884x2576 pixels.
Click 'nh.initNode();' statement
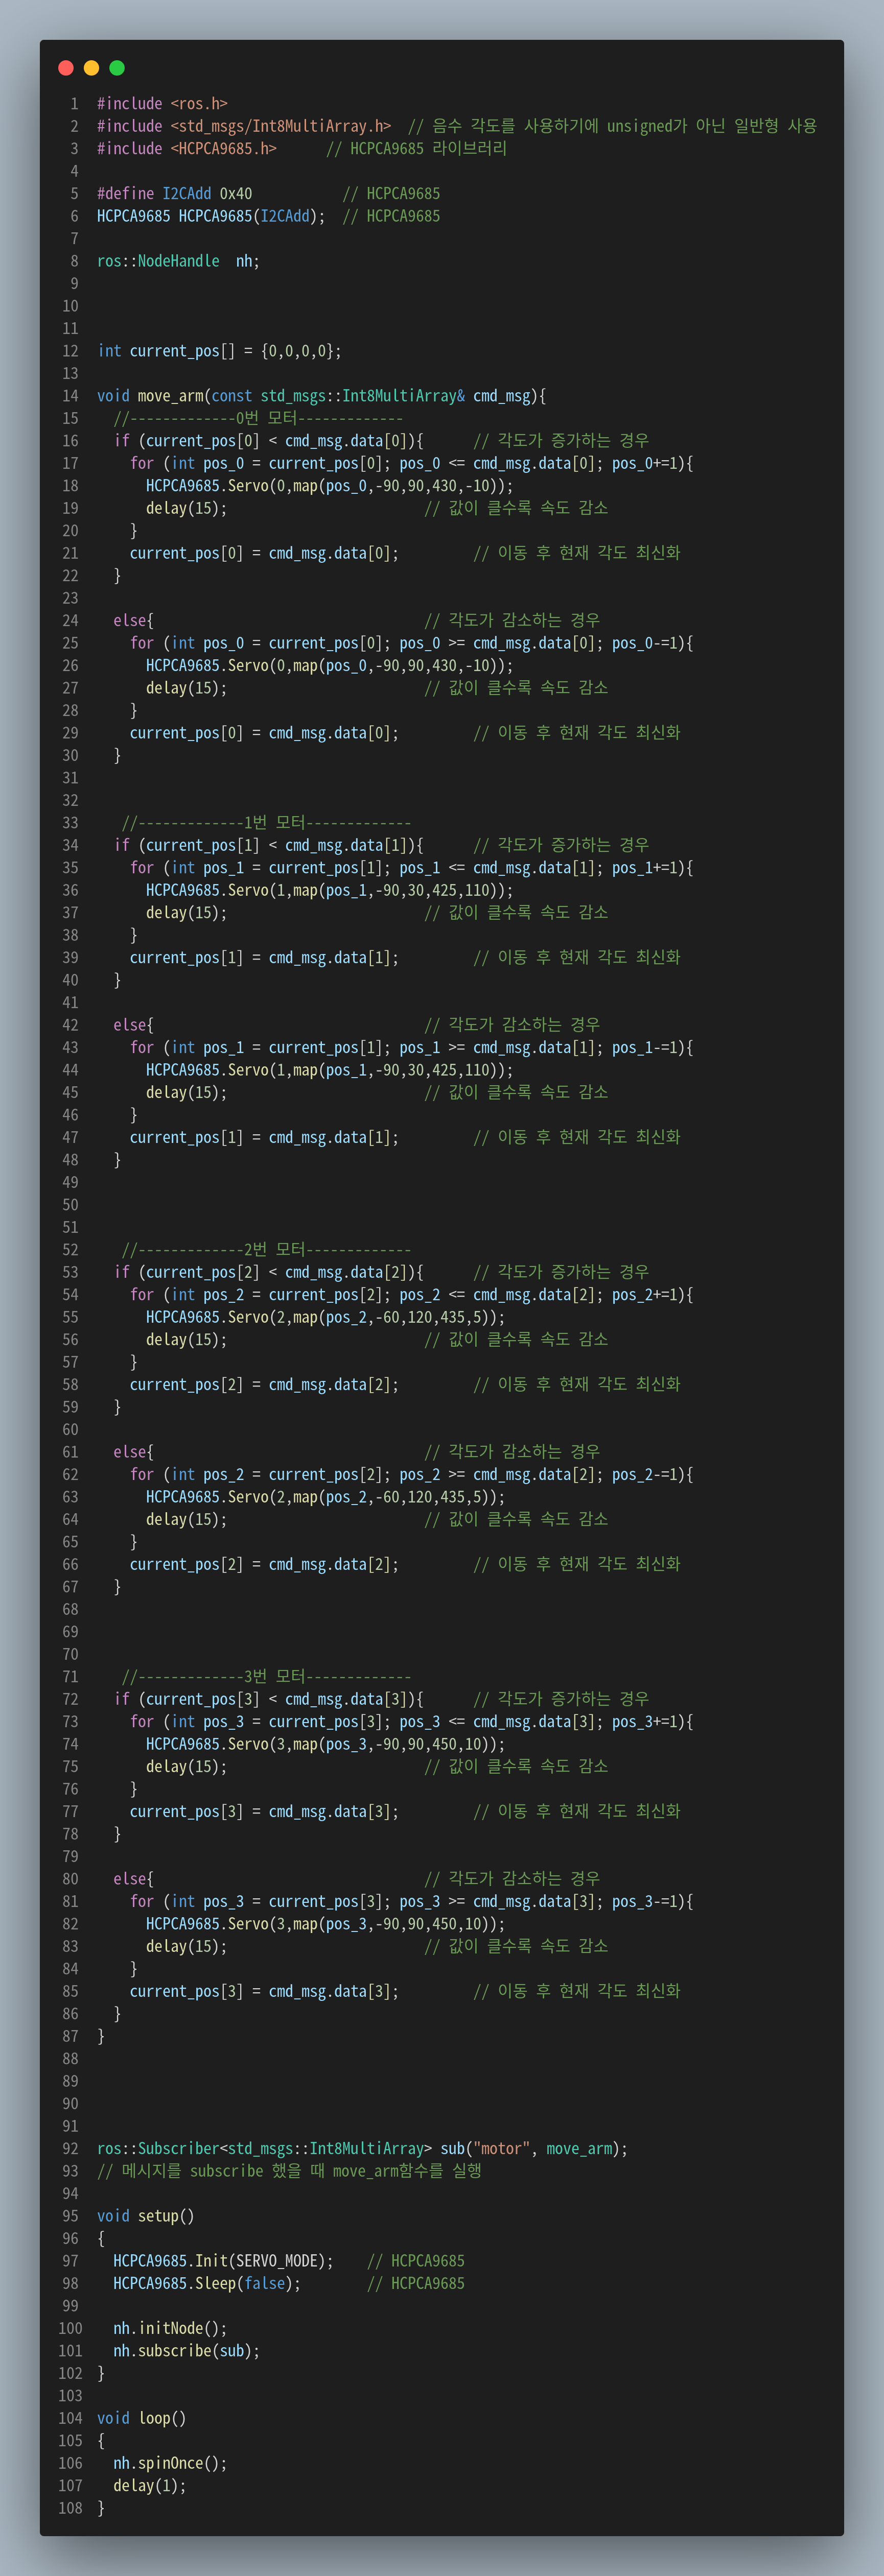170,2329
